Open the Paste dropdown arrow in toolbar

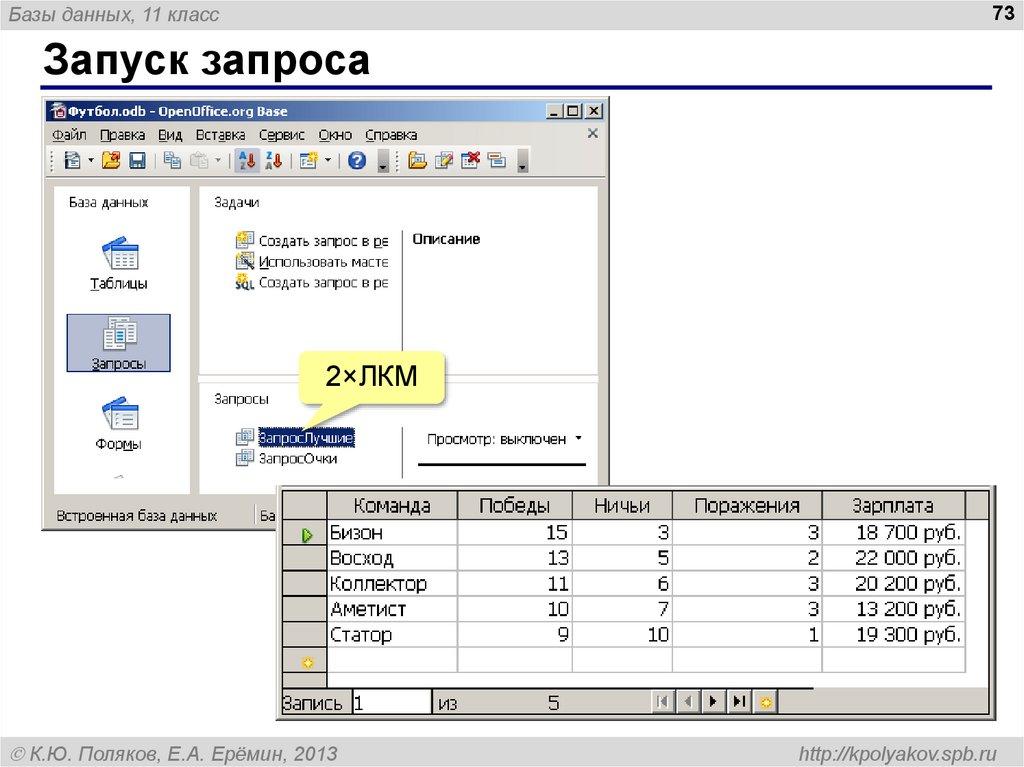point(216,160)
